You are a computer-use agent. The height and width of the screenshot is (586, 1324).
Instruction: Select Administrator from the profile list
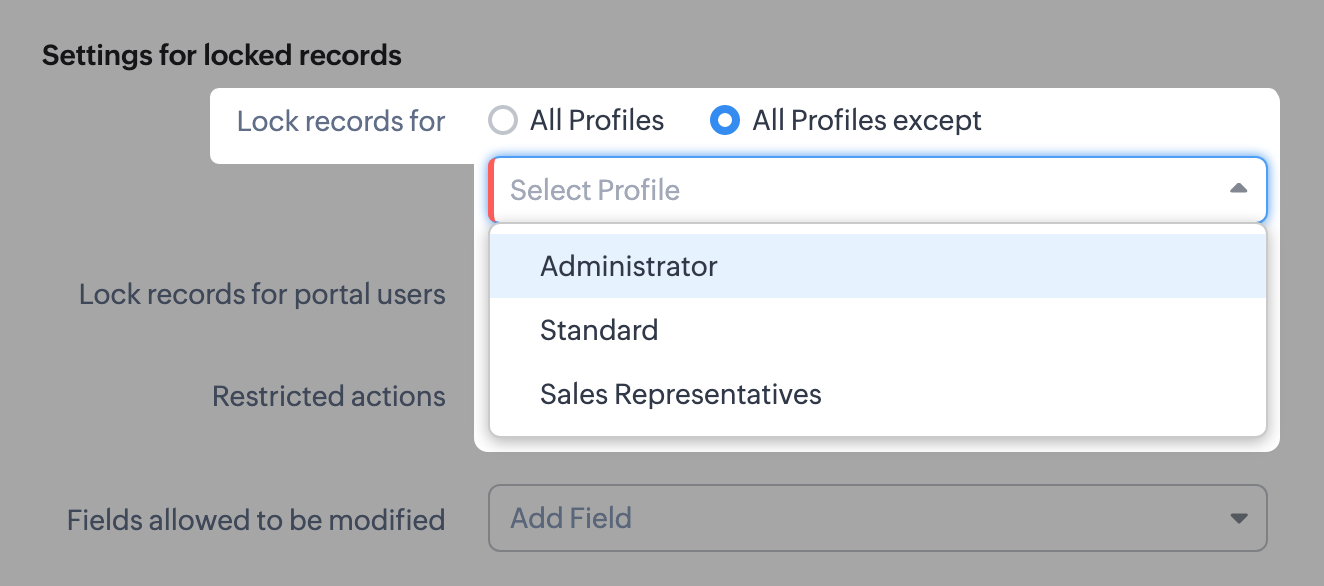(628, 265)
